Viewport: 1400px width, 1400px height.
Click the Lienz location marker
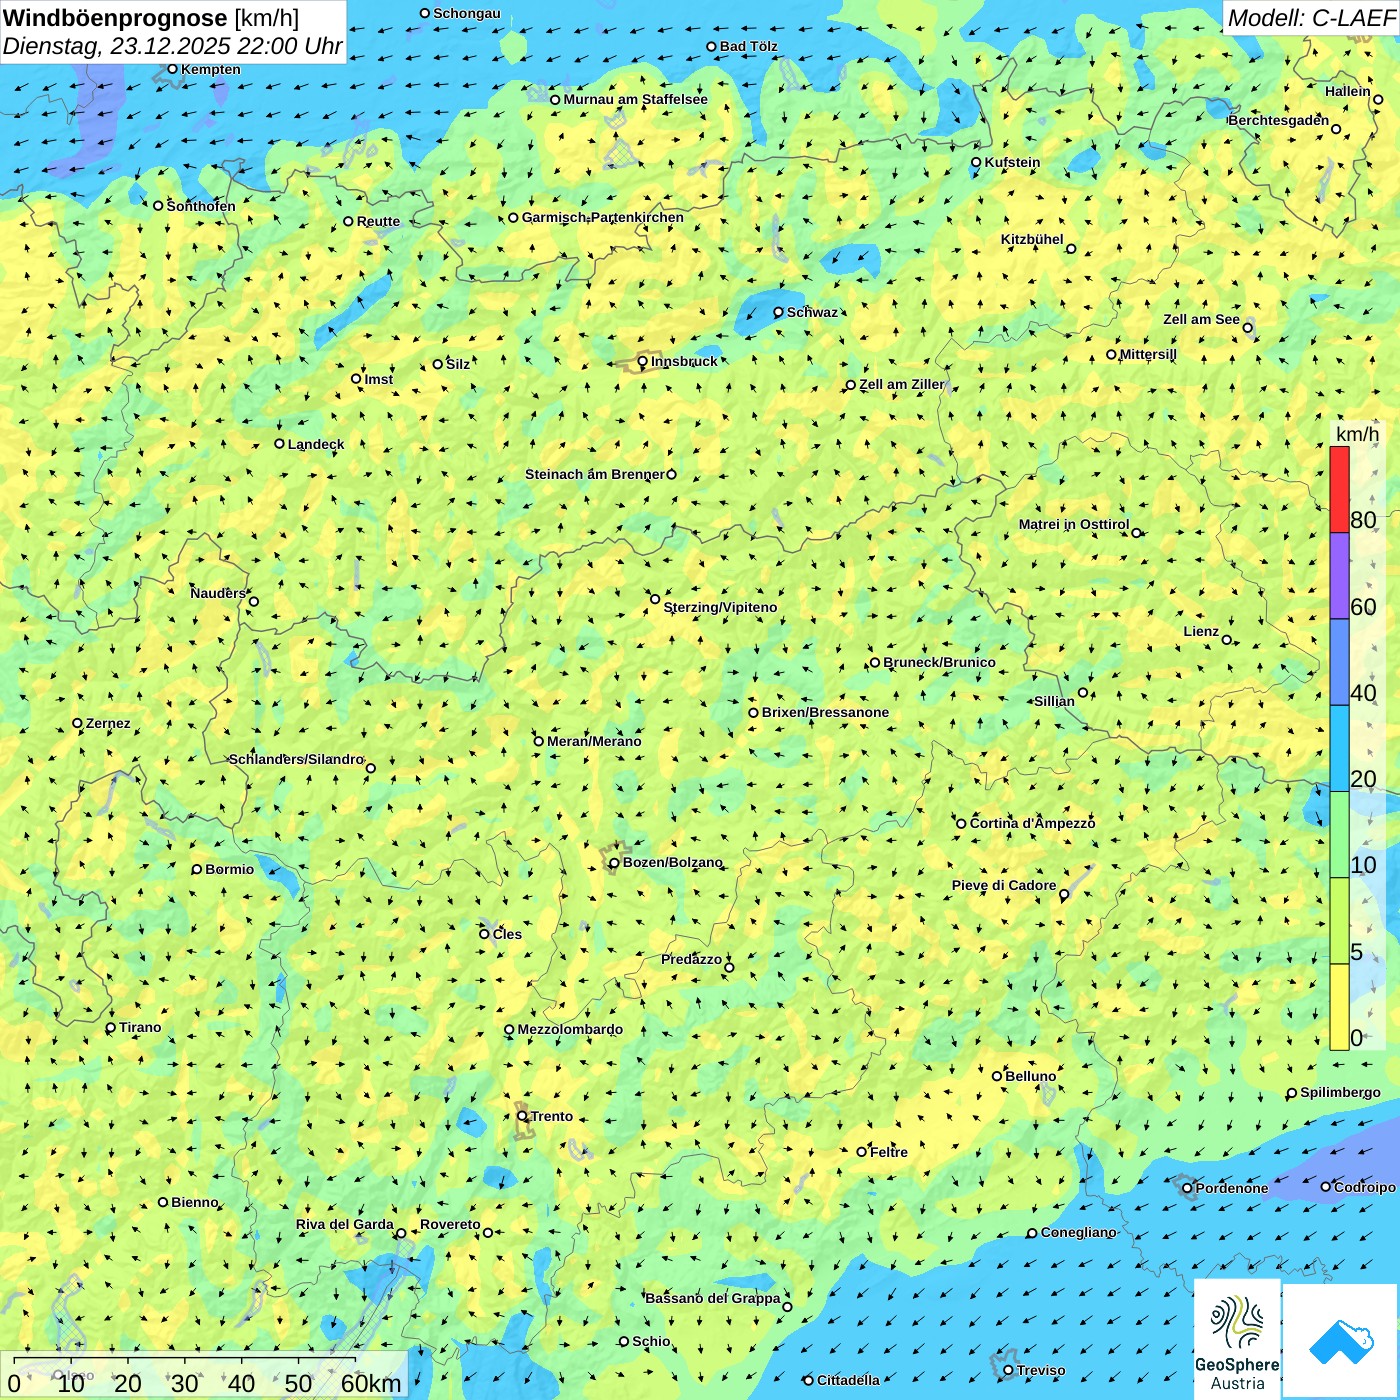[1227, 640]
